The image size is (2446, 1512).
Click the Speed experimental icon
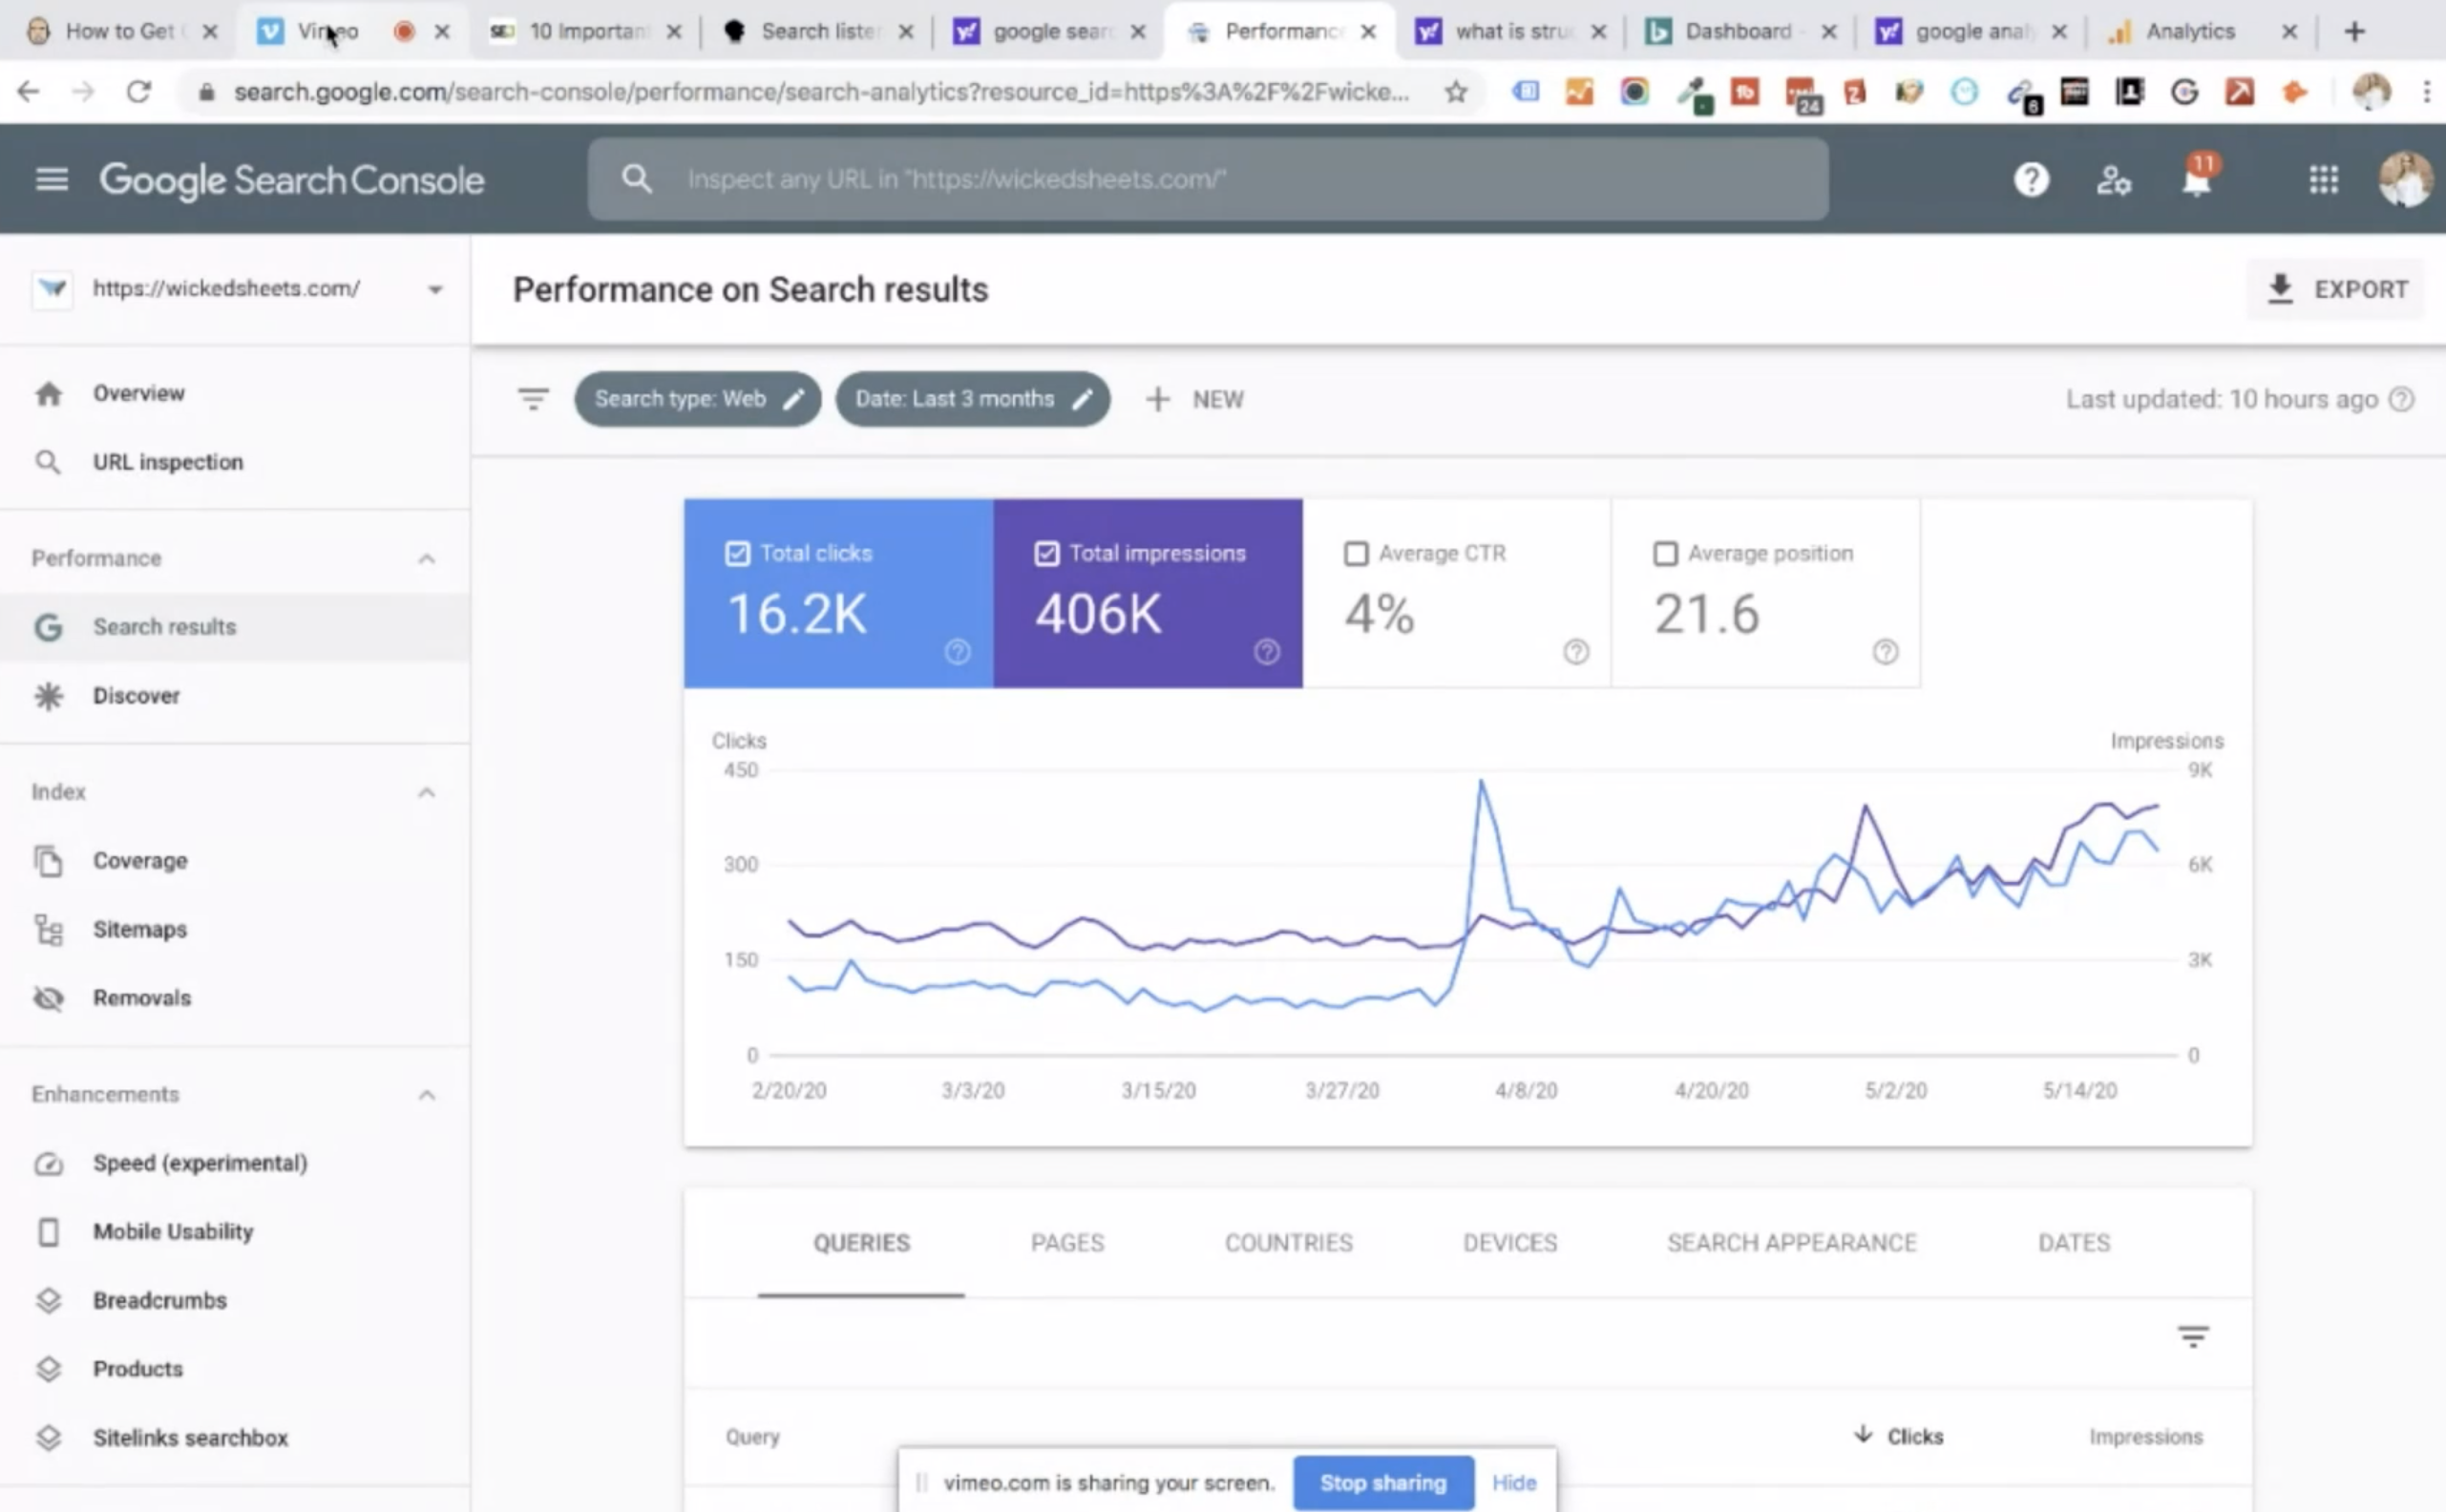pyautogui.click(x=47, y=1161)
